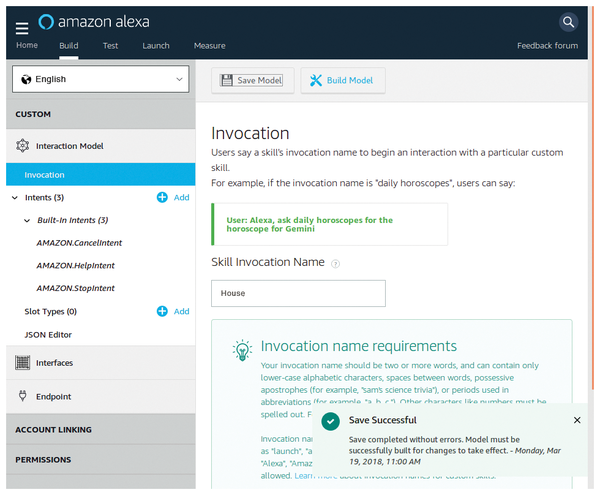
Task: Click the Endpoint plug icon
Action: pos(23,396)
